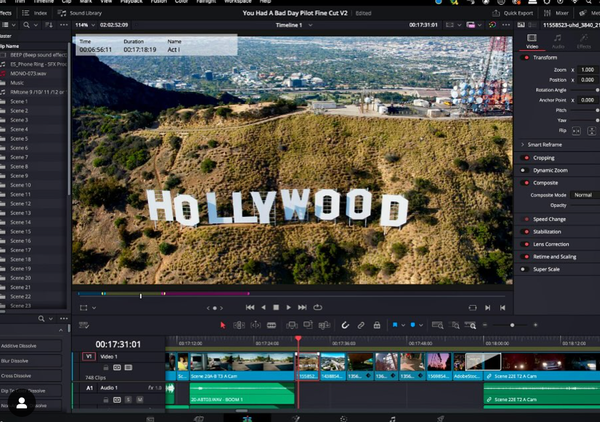Enable Dynamic Trim Mode tool
The image size is (600, 422).
tap(255, 325)
